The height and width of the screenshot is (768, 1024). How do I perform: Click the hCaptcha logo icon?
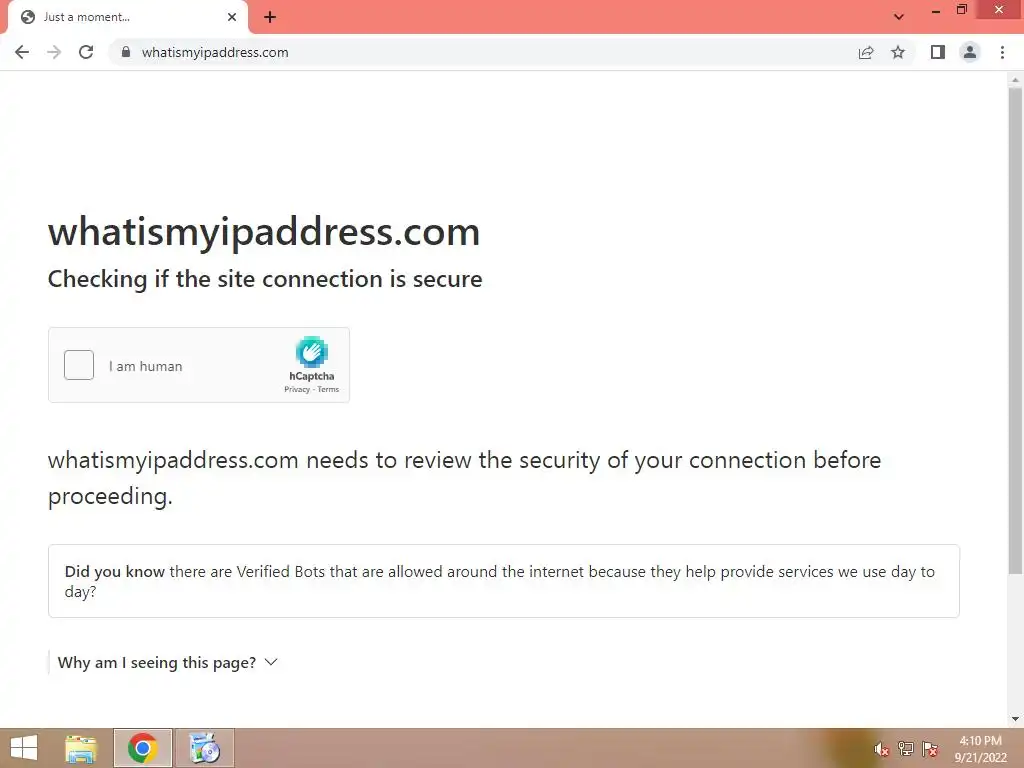click(x=312, y=352)
